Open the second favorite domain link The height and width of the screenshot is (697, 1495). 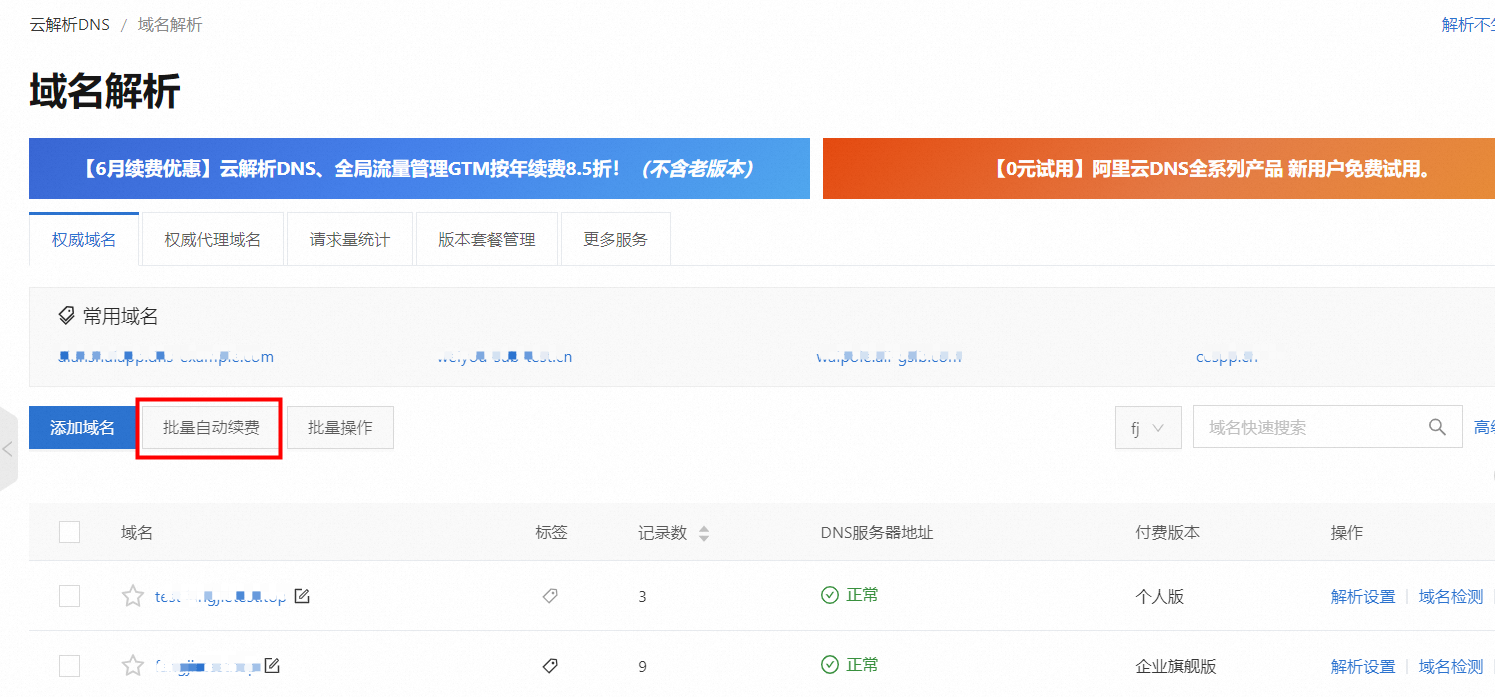505,357
